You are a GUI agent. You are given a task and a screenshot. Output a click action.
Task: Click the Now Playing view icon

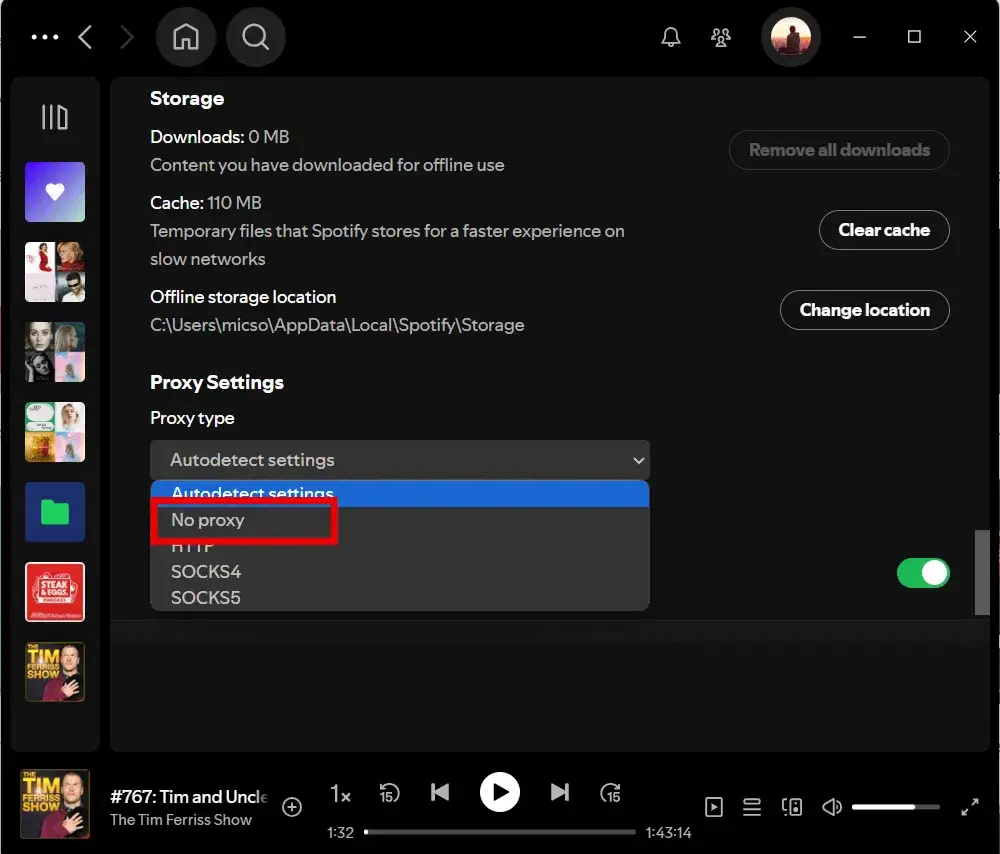coord(714,807)
